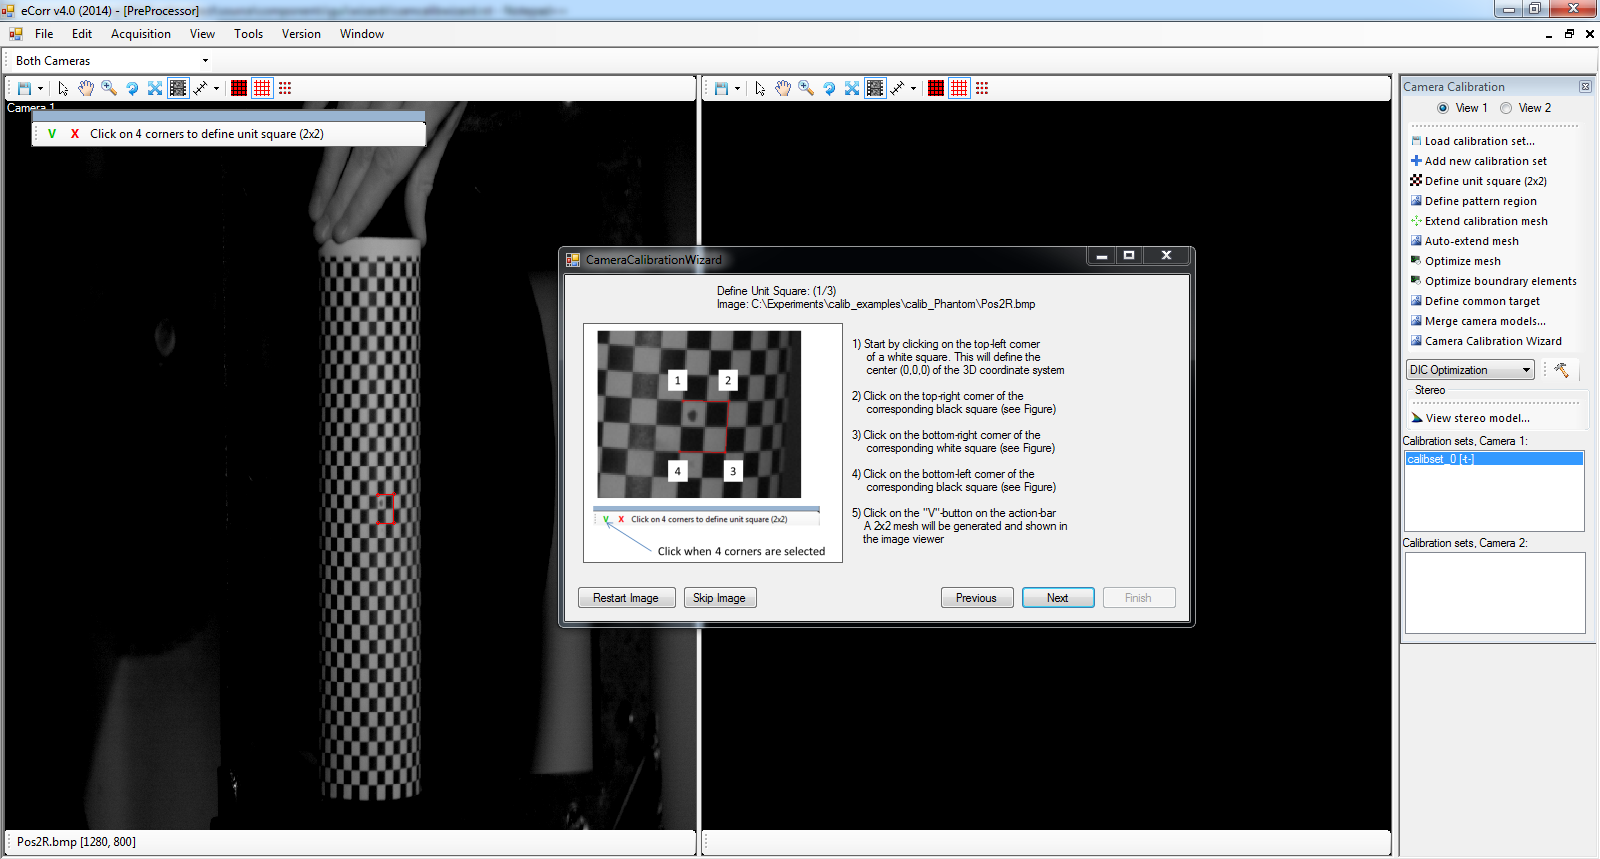This screenshot has height=859, width=1600.
Task: Click fit-to-window arrows icon in the right viewer
Action: (852, 88)
